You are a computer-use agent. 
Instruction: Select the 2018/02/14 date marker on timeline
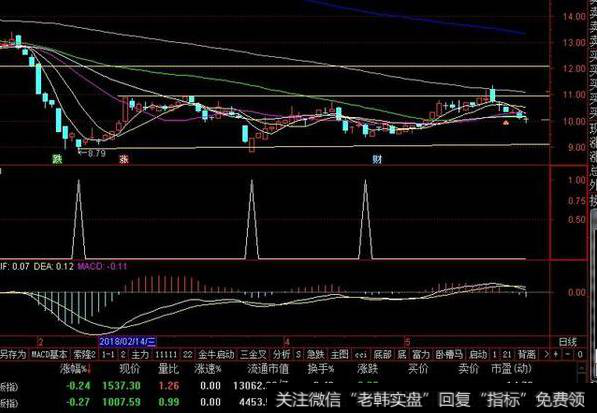(x=128, y=342)
